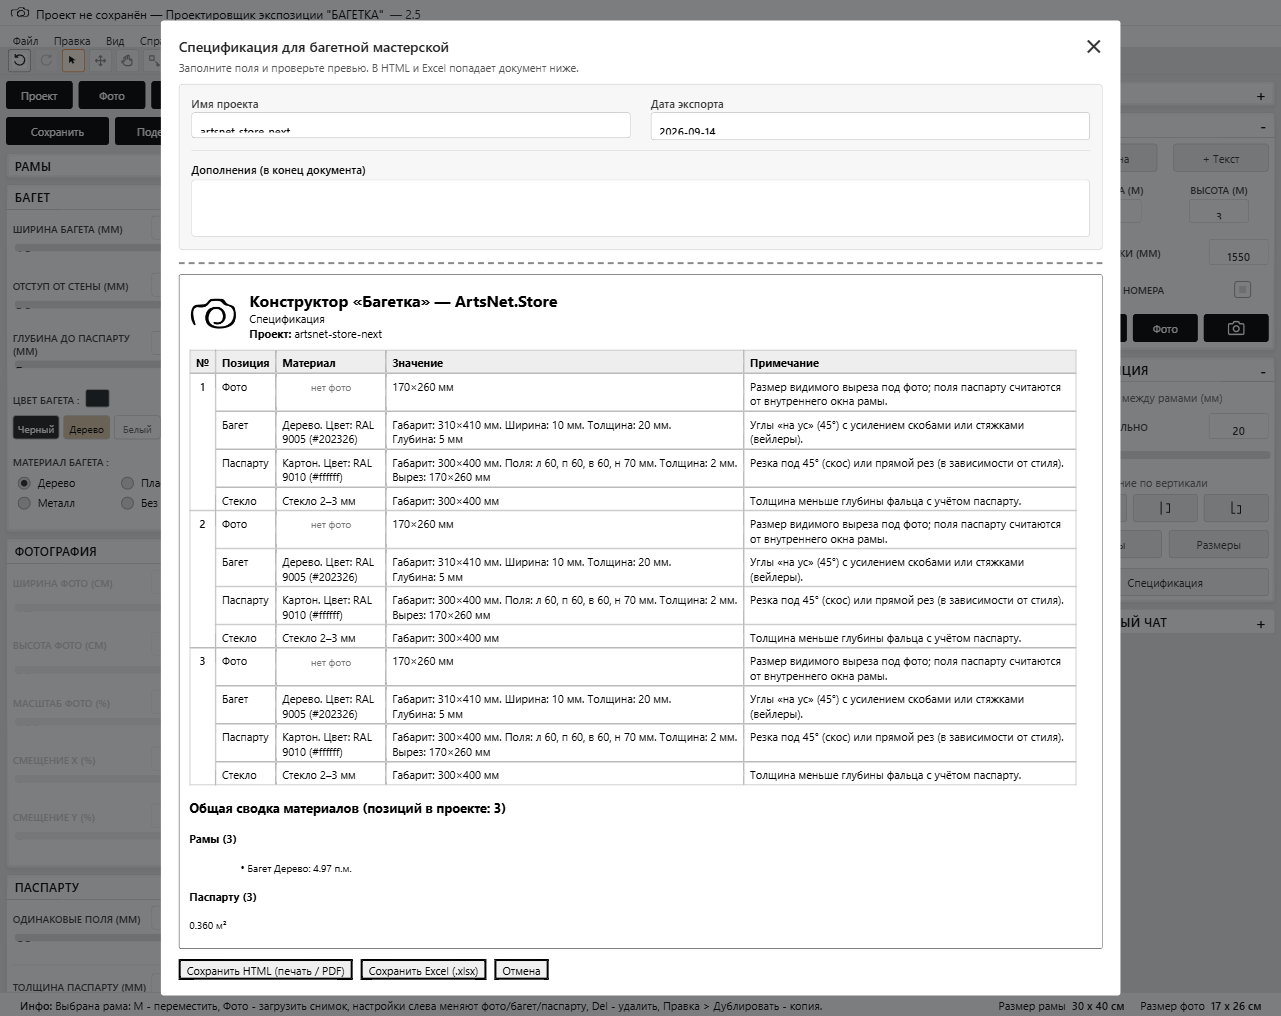Viewport: 1281px width, 1016px height.
Task: Choose the Белый frame colour option
Action: pyautogui.click(x=137, y=429)
